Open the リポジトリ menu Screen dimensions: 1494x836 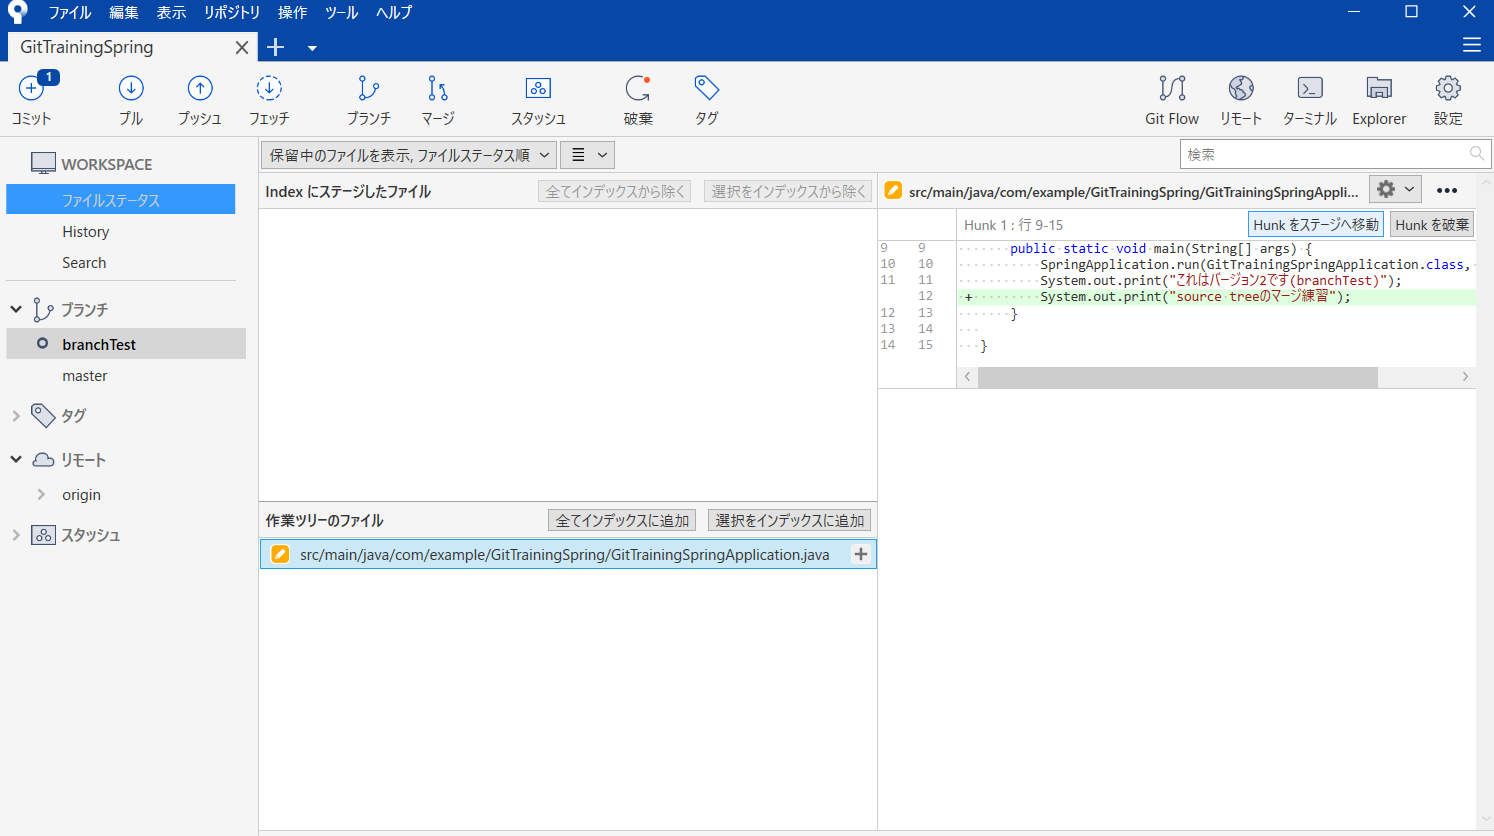(x=231, y=12)
